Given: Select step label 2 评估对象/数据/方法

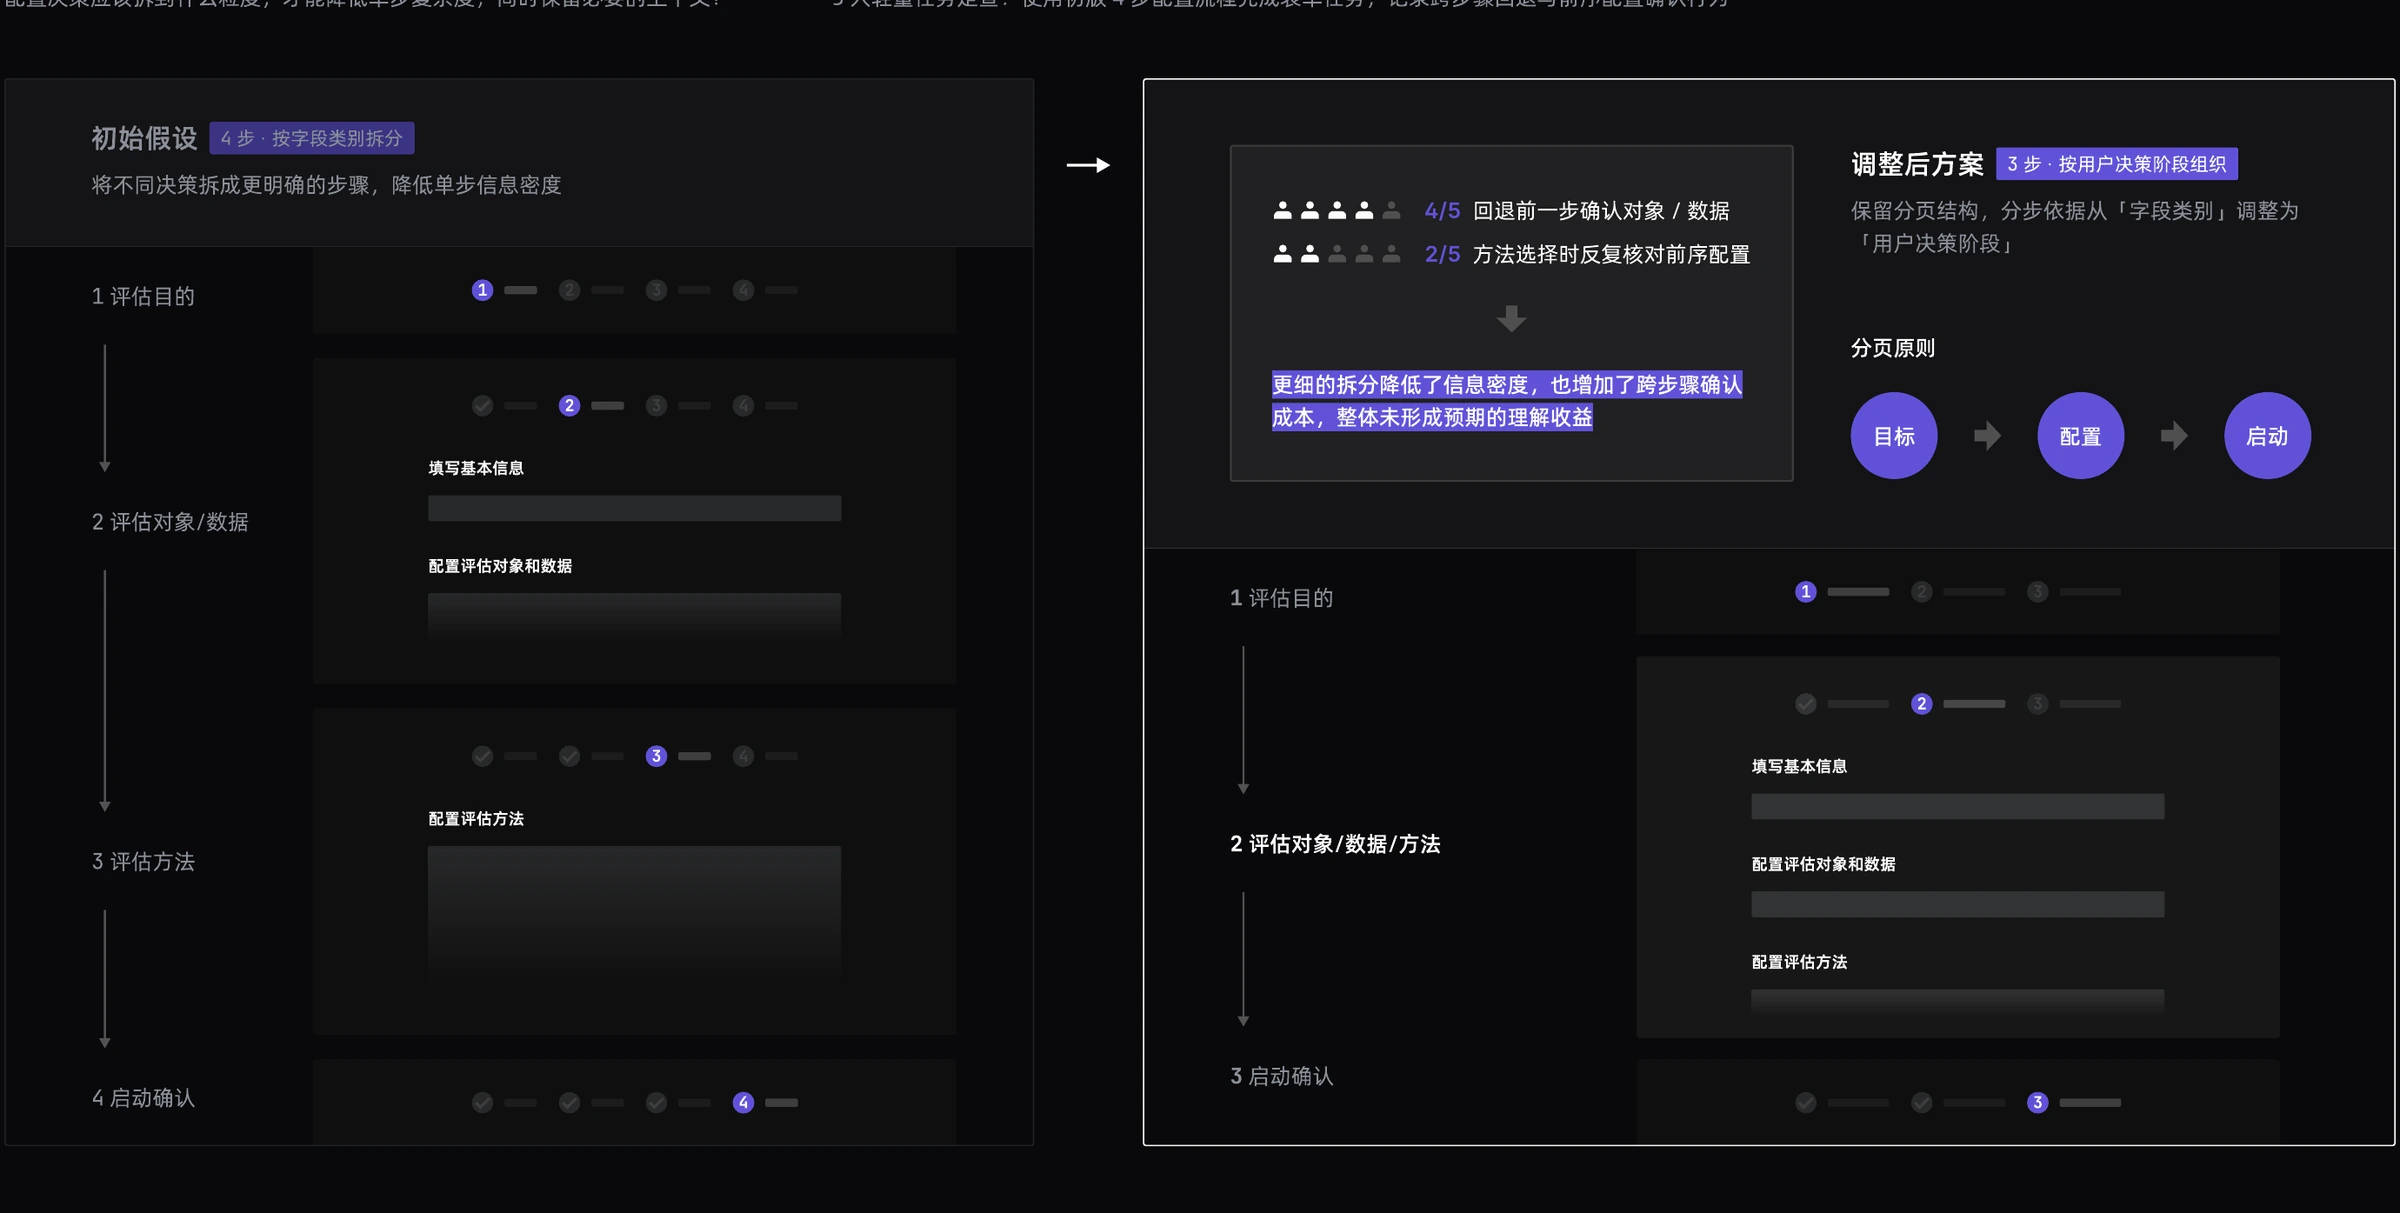Looking at the screenshot, I should tap(1335, 844).
